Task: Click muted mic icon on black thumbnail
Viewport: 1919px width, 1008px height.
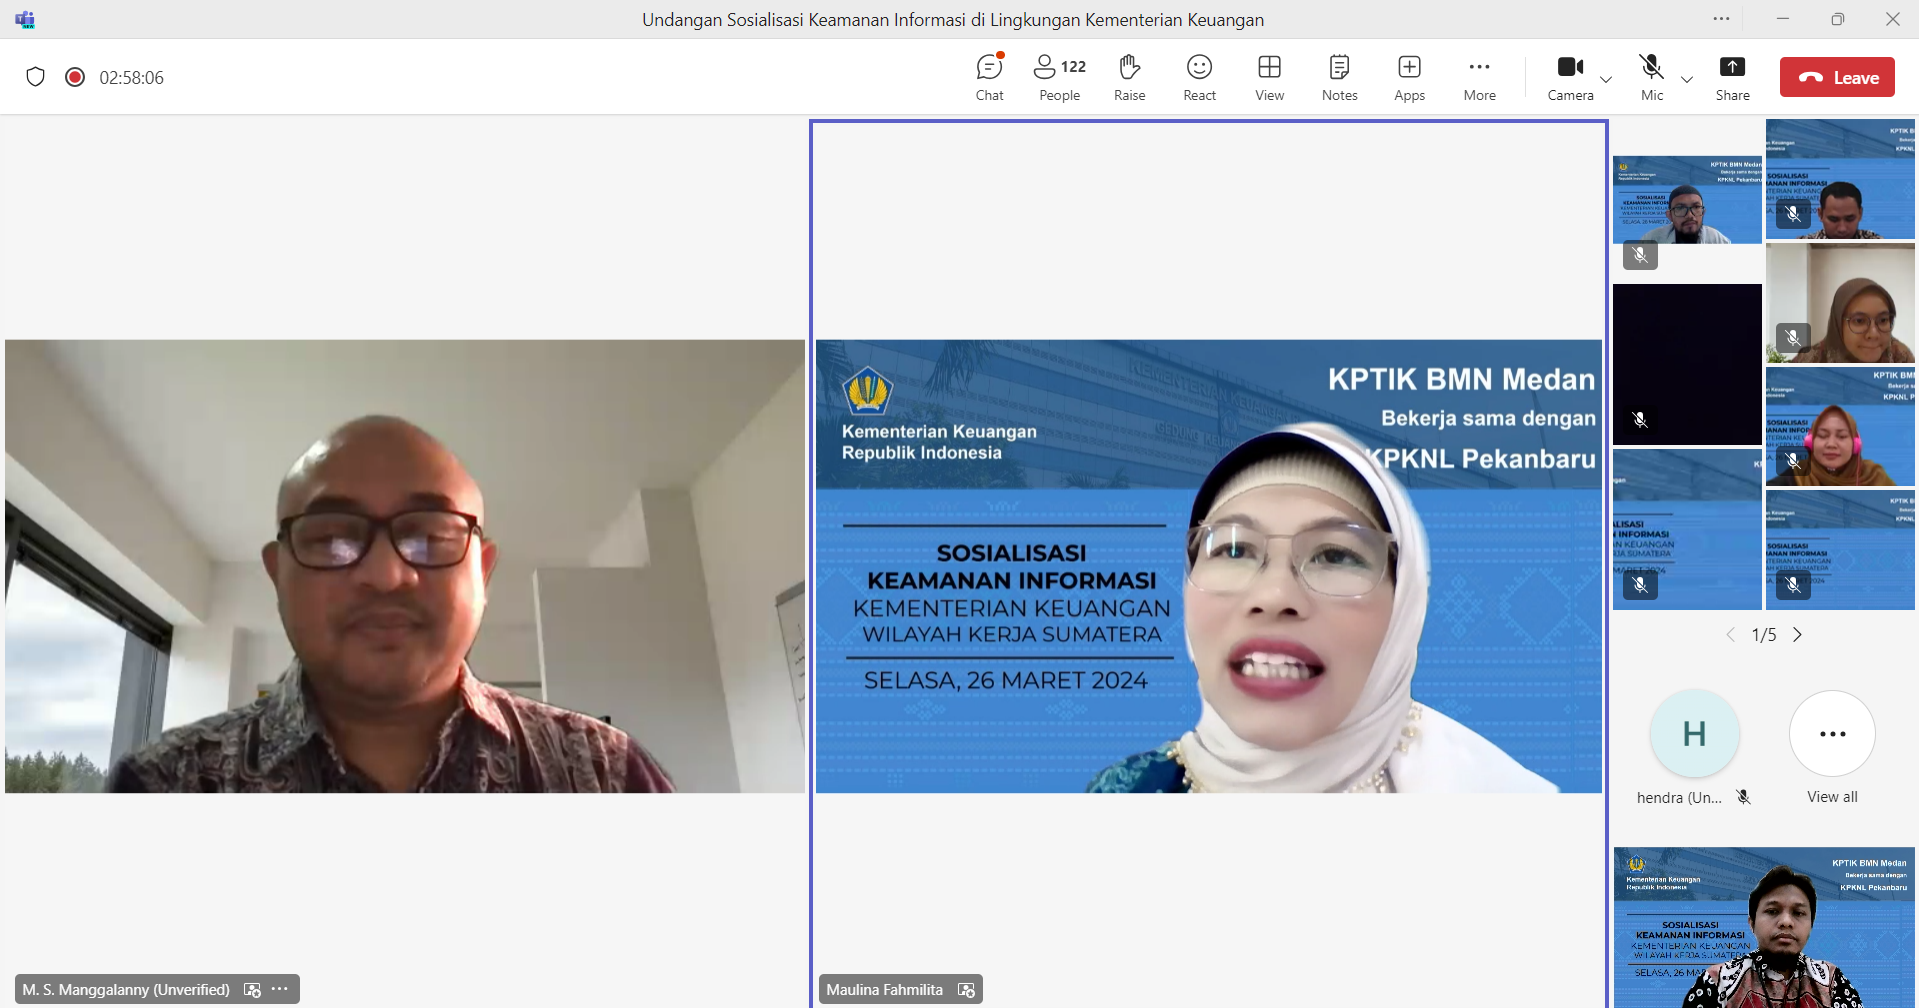Action: tap(1640, 420)
